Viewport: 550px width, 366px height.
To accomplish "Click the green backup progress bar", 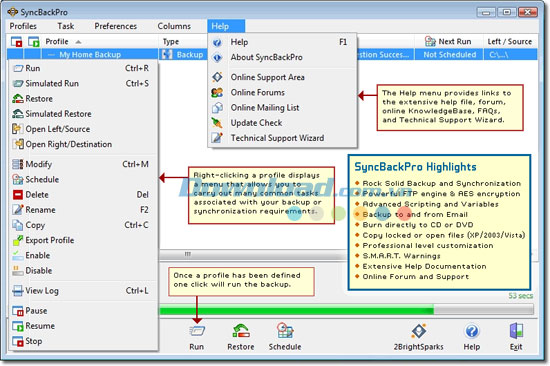I will [x=297, y=310].
